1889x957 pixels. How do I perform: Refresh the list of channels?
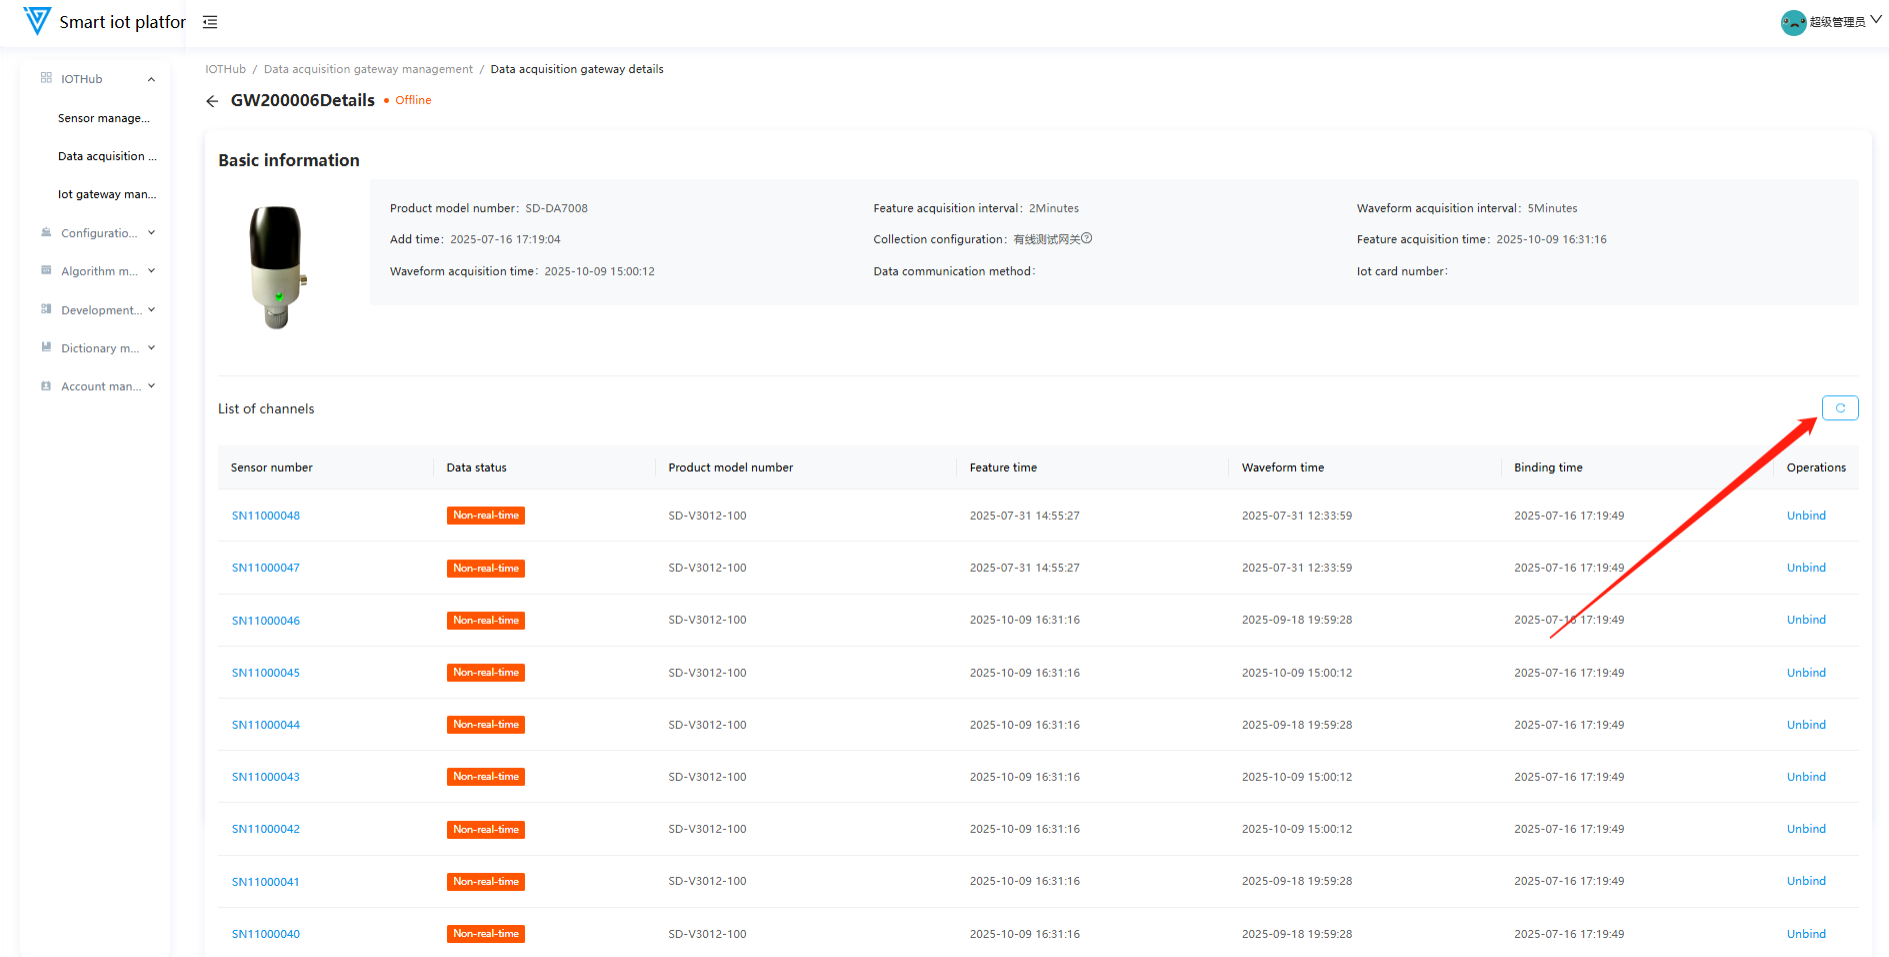click(x=1839, y=408)
